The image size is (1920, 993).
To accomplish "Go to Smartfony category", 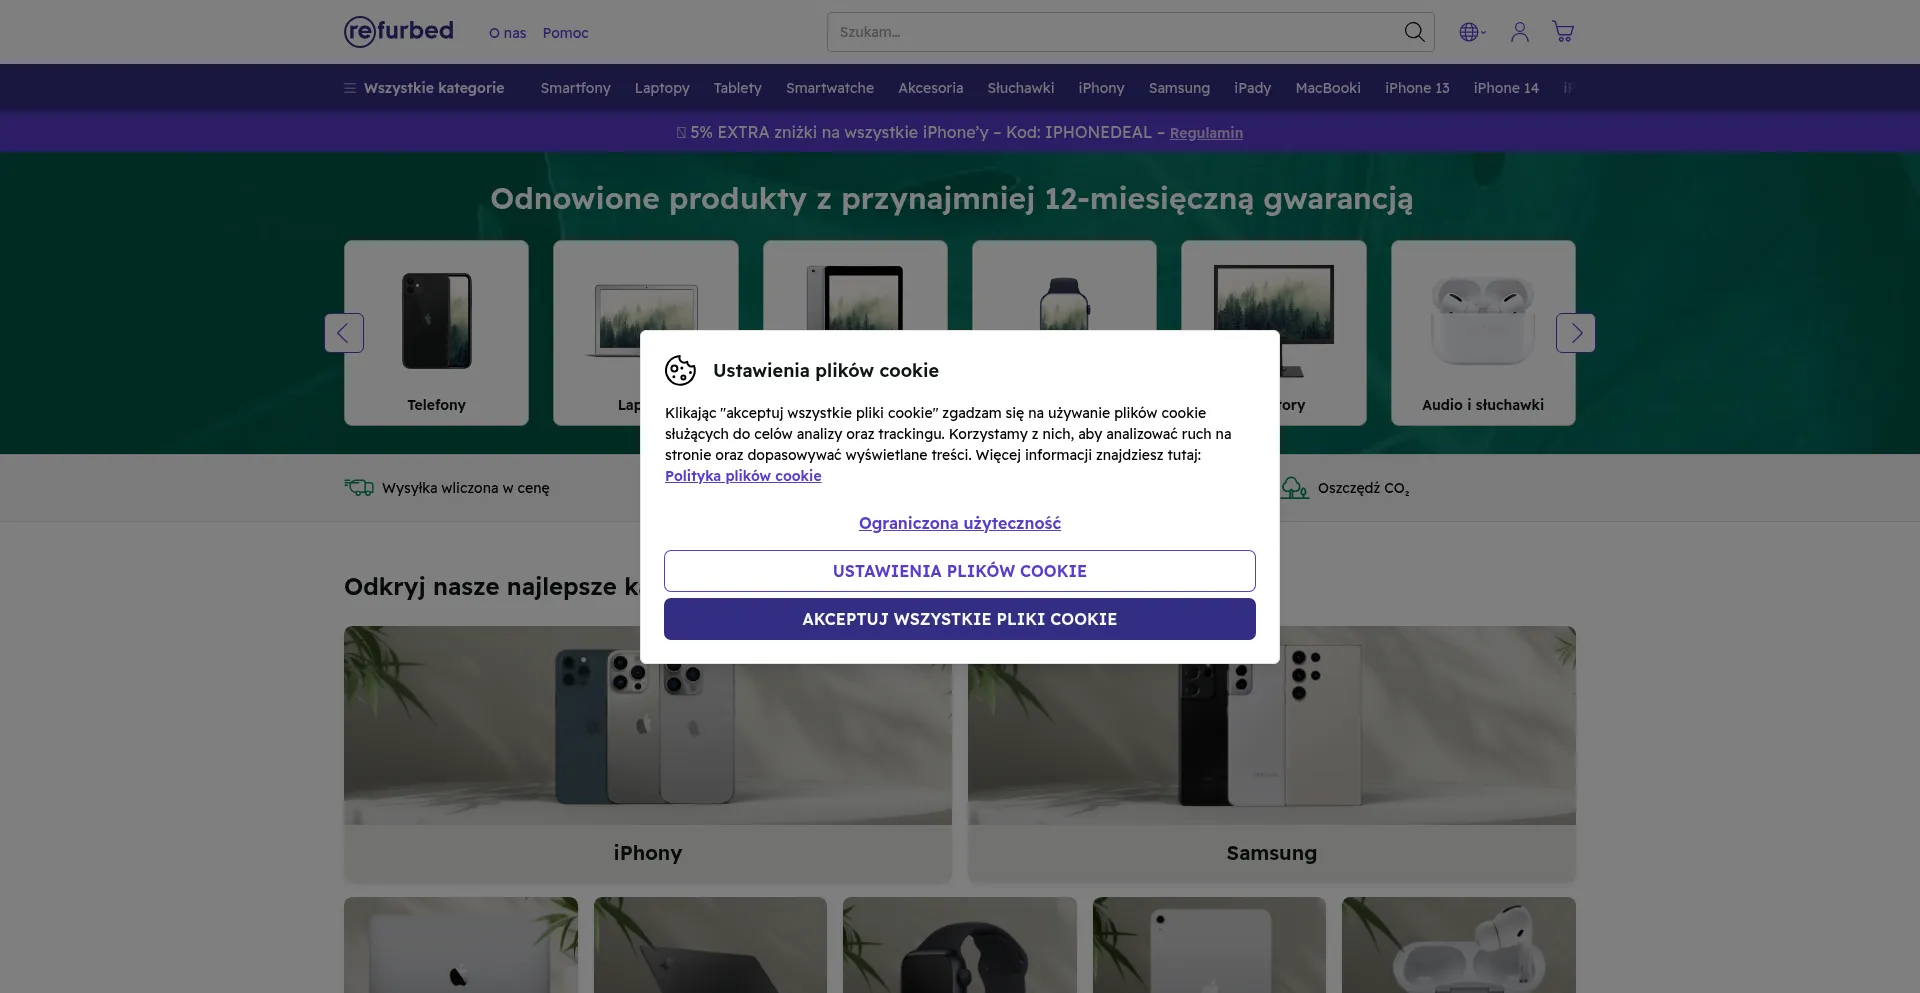I will (x=576, y=88).
